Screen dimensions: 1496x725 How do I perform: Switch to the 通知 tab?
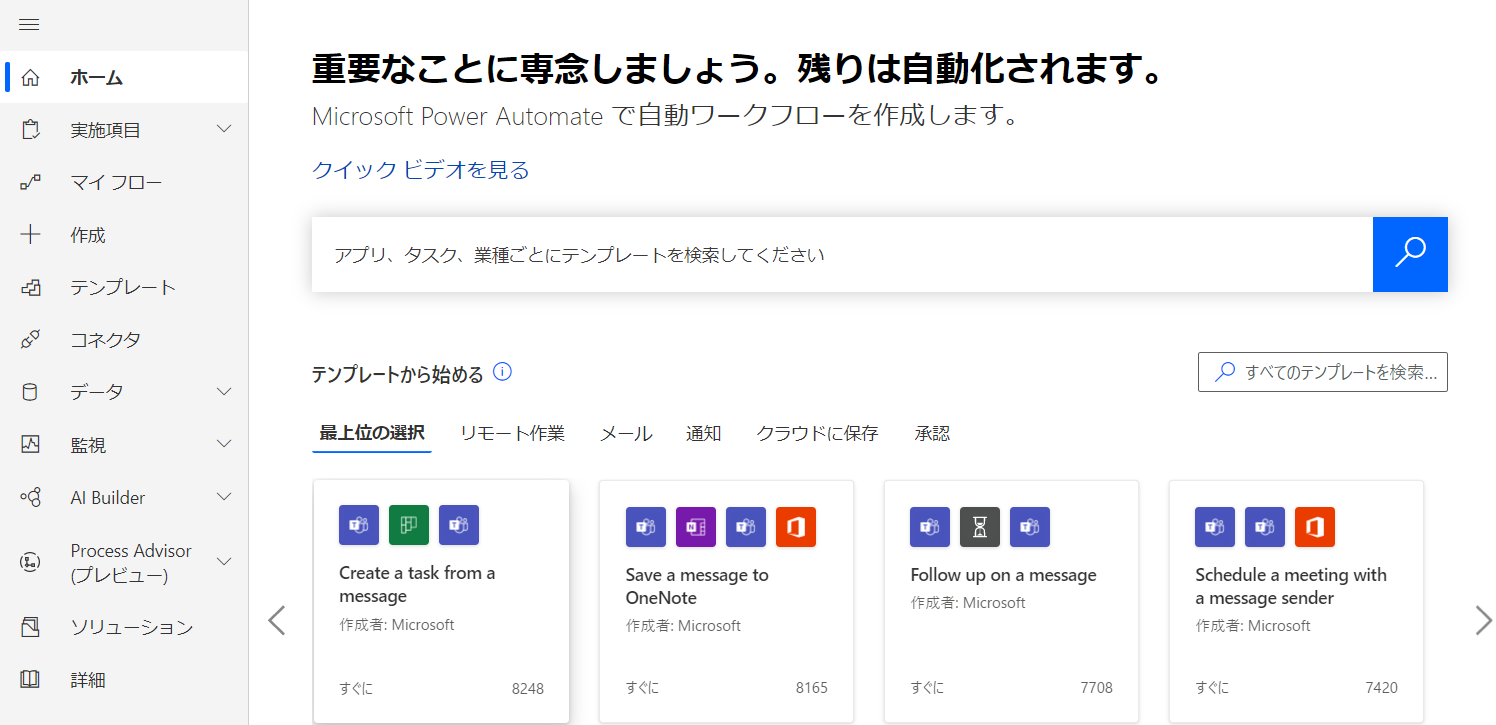coord(704,434)
